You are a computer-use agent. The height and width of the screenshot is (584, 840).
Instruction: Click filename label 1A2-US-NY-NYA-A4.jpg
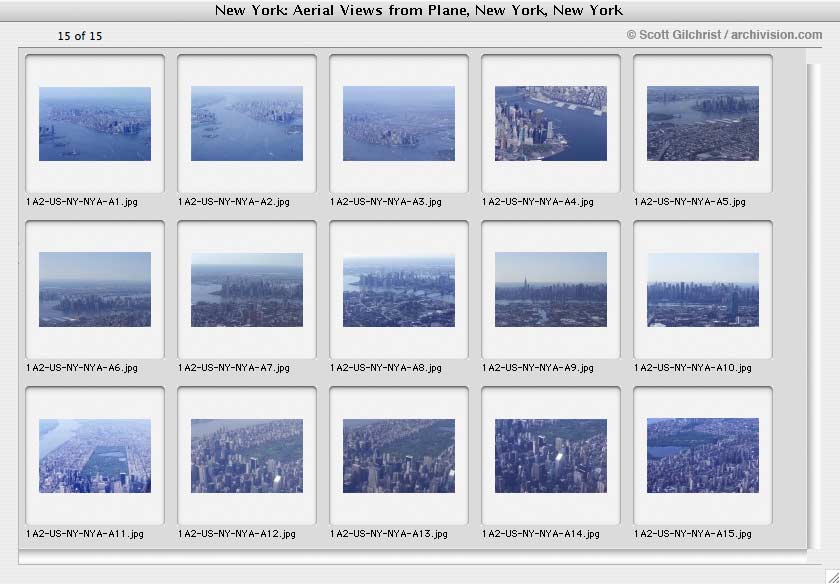click(x=538, y=202)
